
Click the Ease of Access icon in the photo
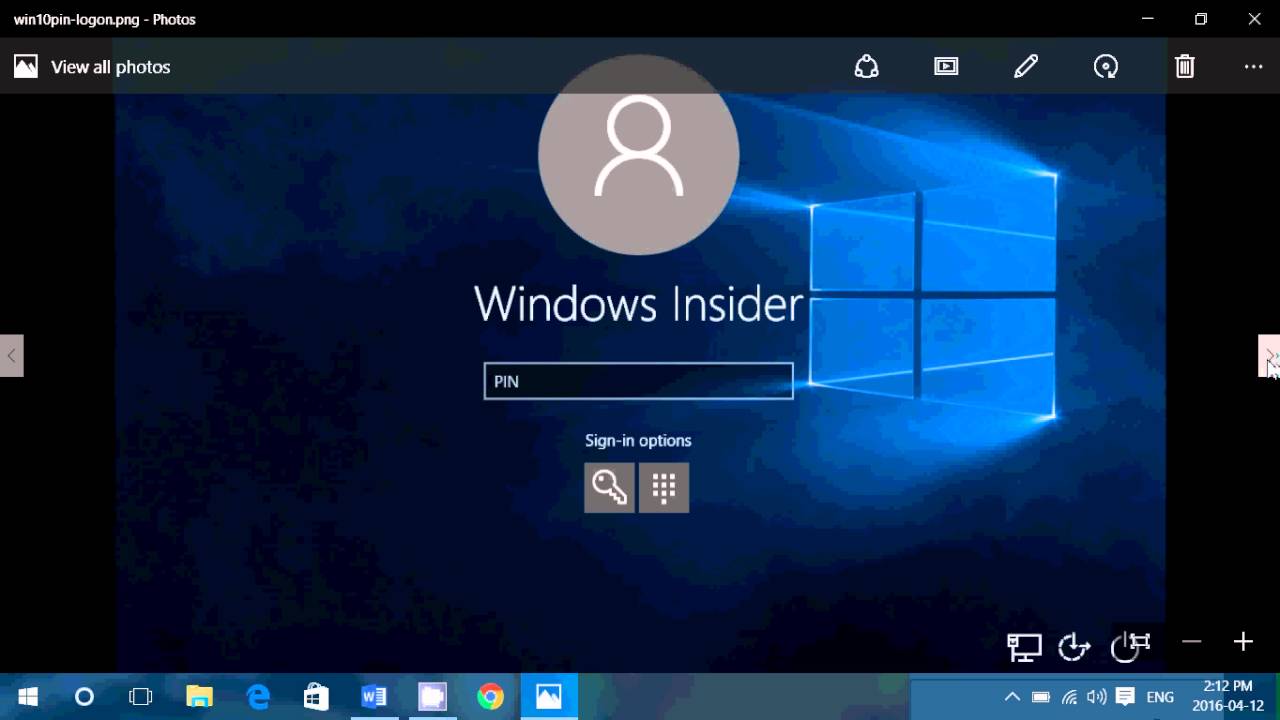pos(1074,647)
